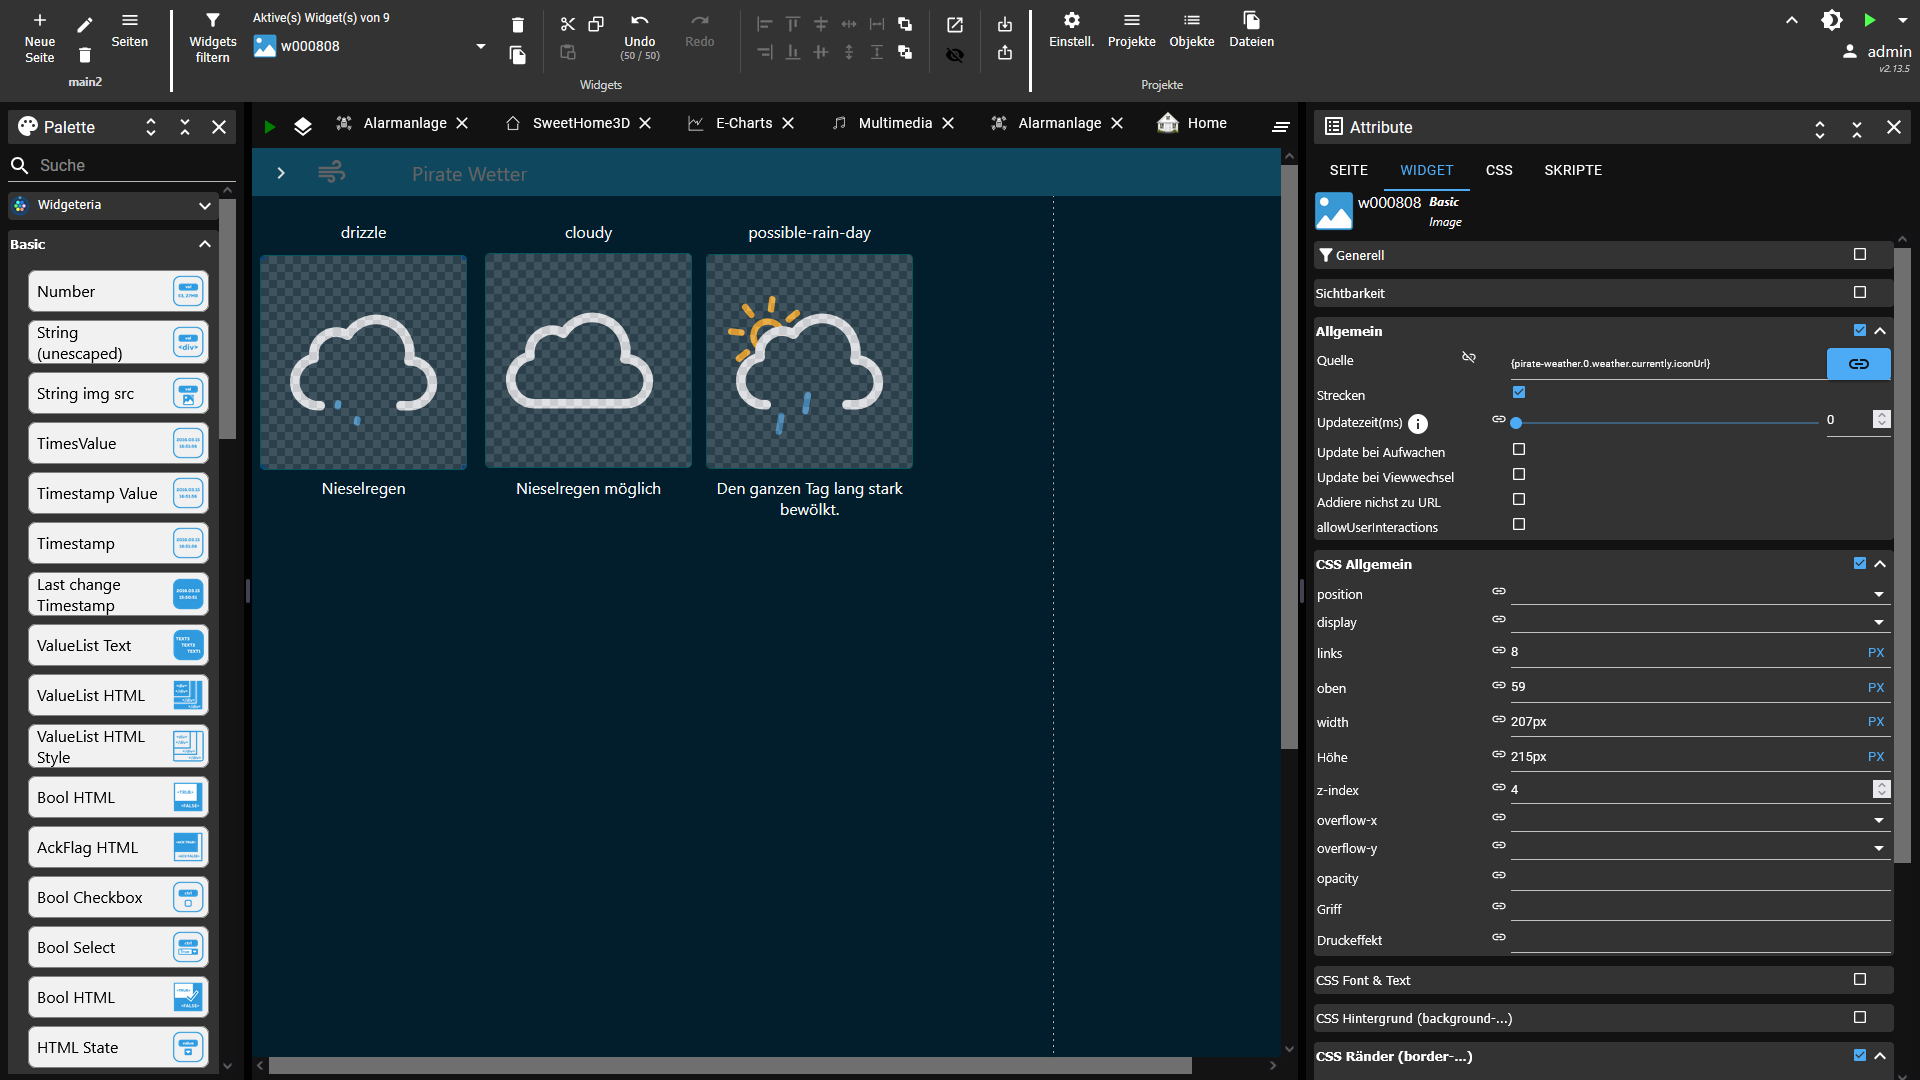Viewport: 1920px width, 1080px height.
Task: Click the delete widget trash icon
Action: click(517, 25)
